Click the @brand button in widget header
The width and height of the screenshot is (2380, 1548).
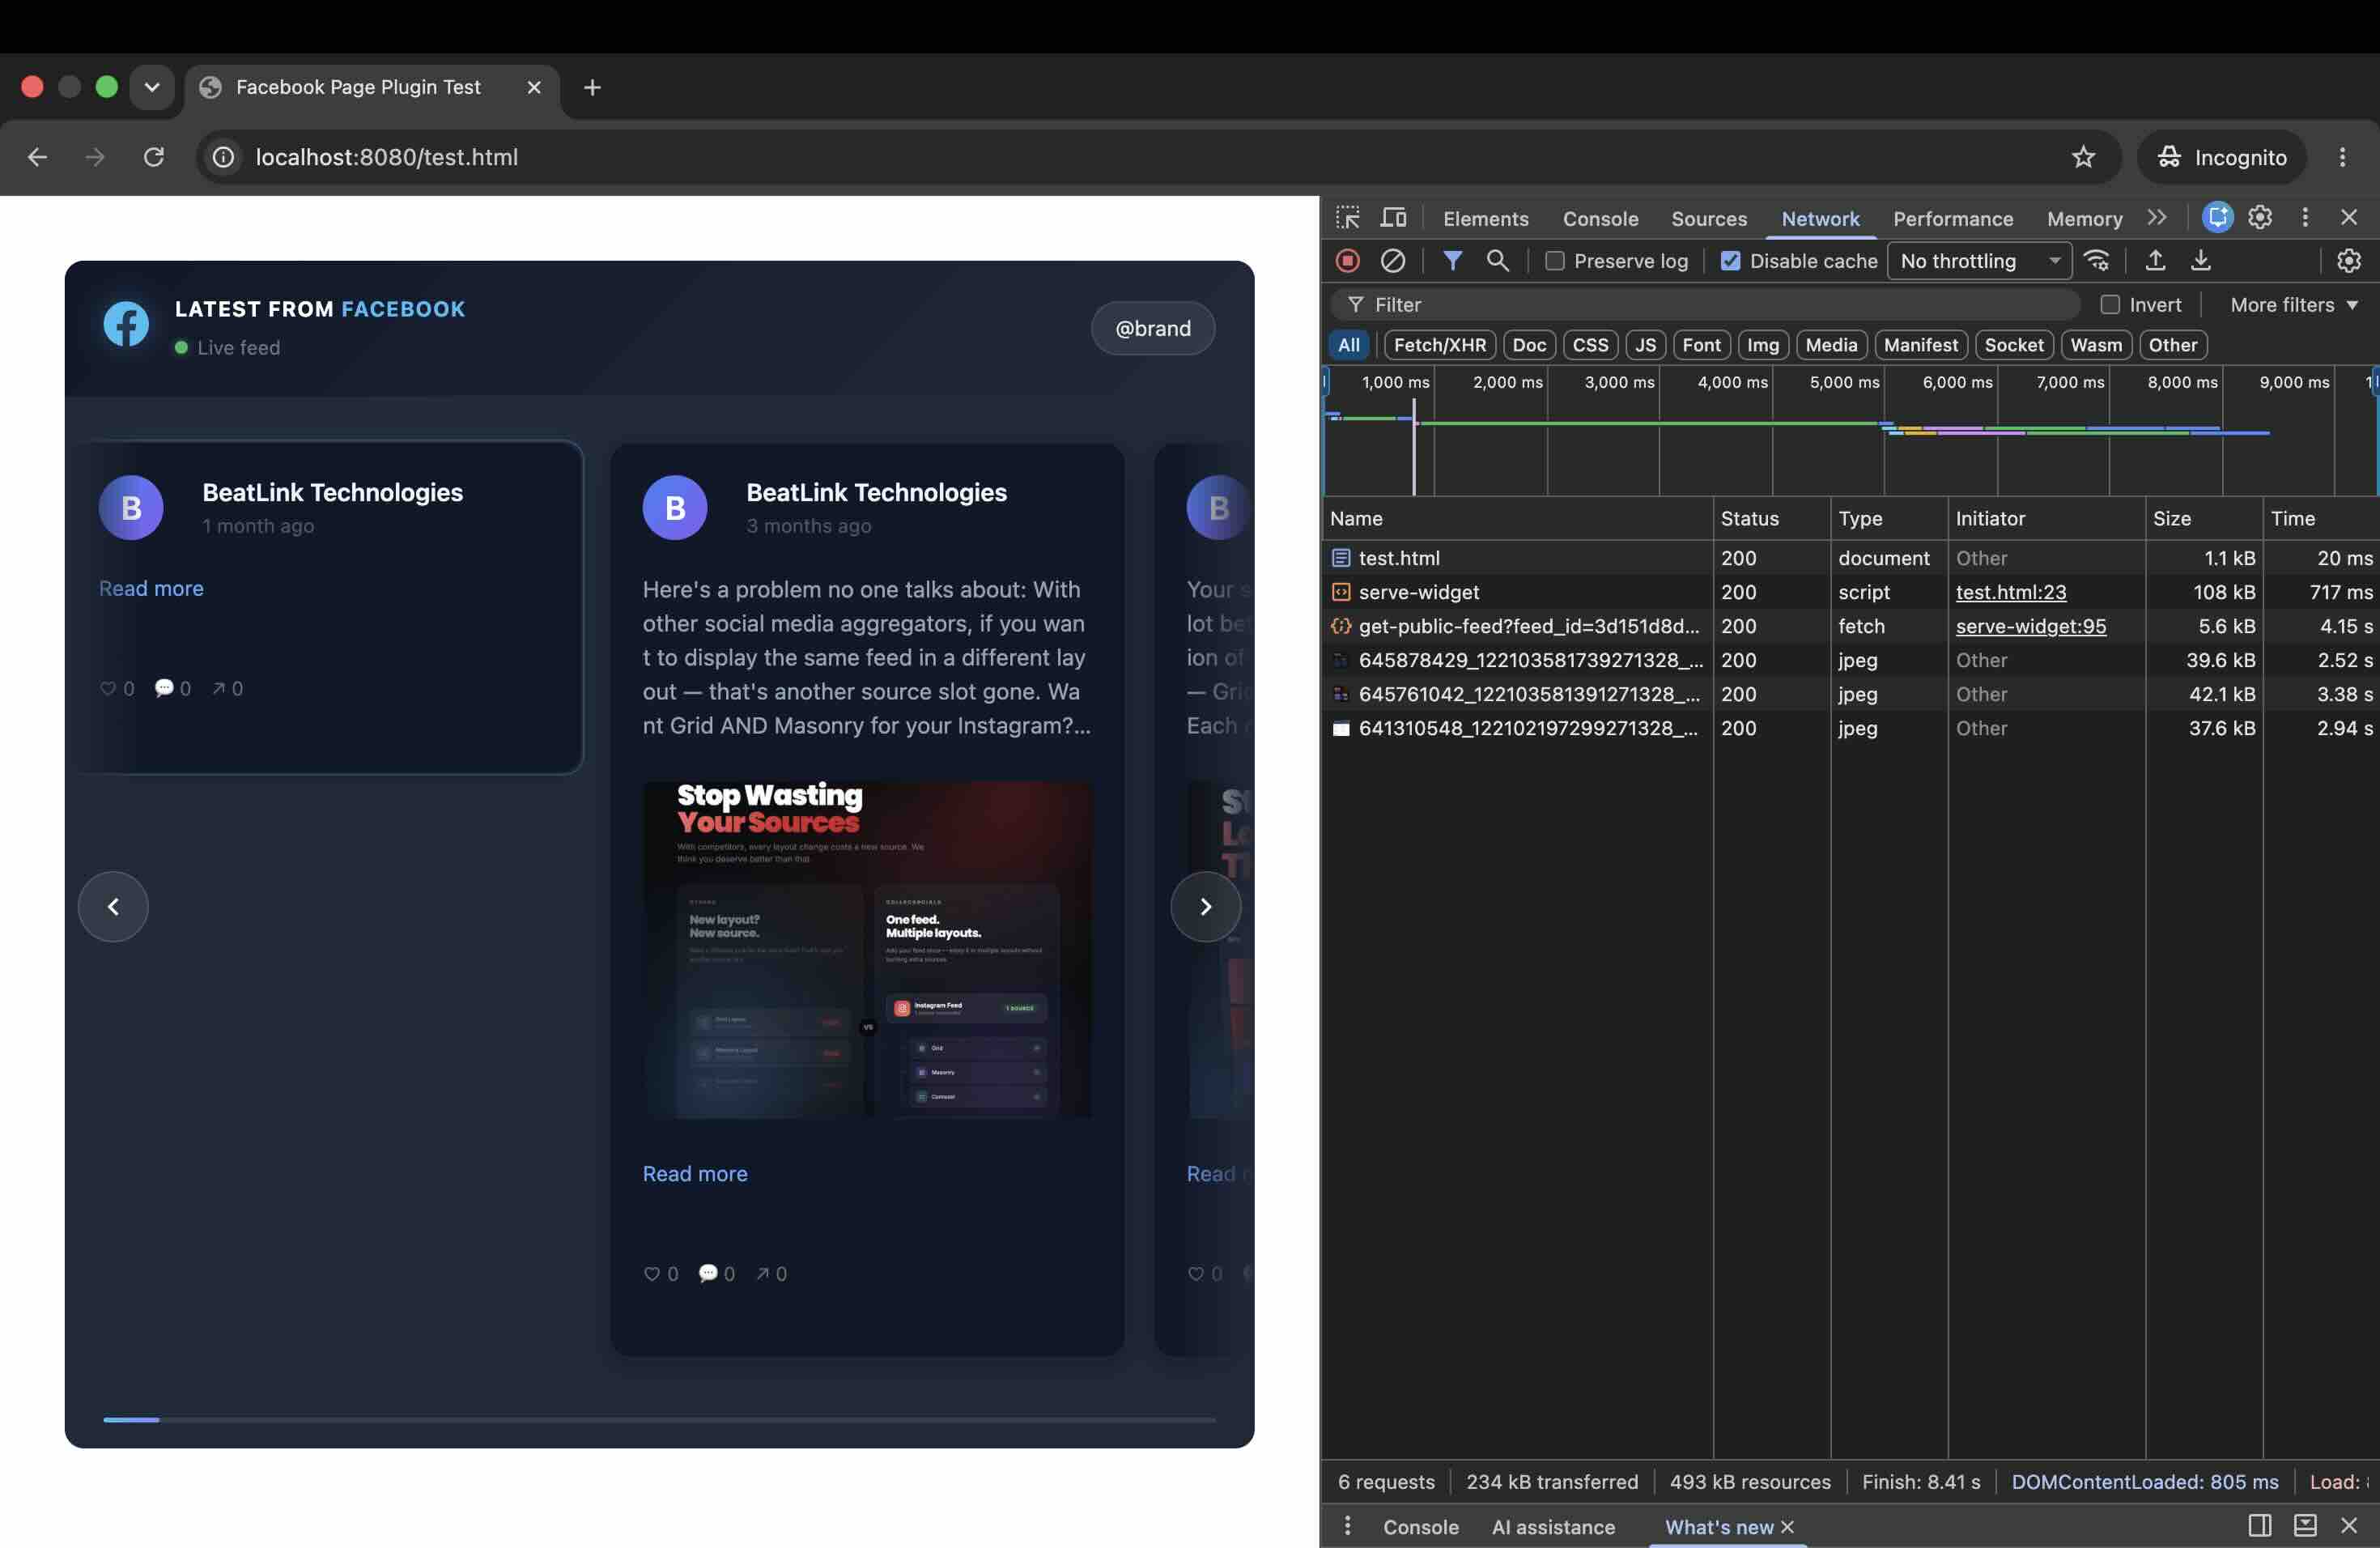point(1152,328)
